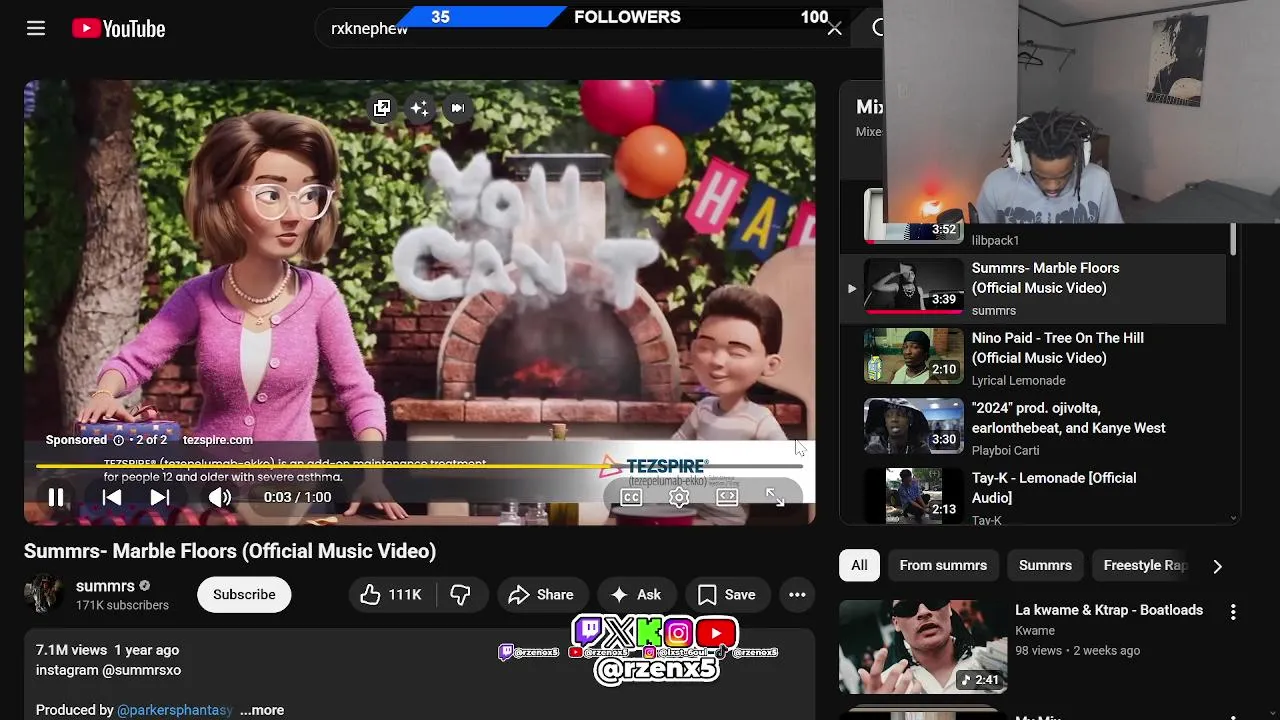Save video to a playlist

click(726, 595)
